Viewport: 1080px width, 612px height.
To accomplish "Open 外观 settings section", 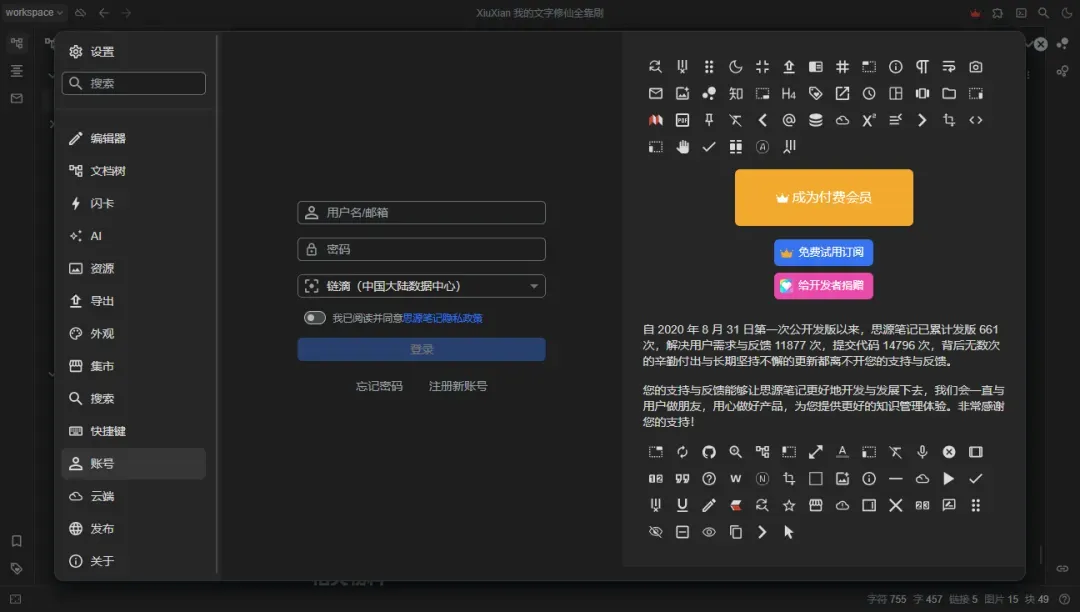I will [134, 333].
